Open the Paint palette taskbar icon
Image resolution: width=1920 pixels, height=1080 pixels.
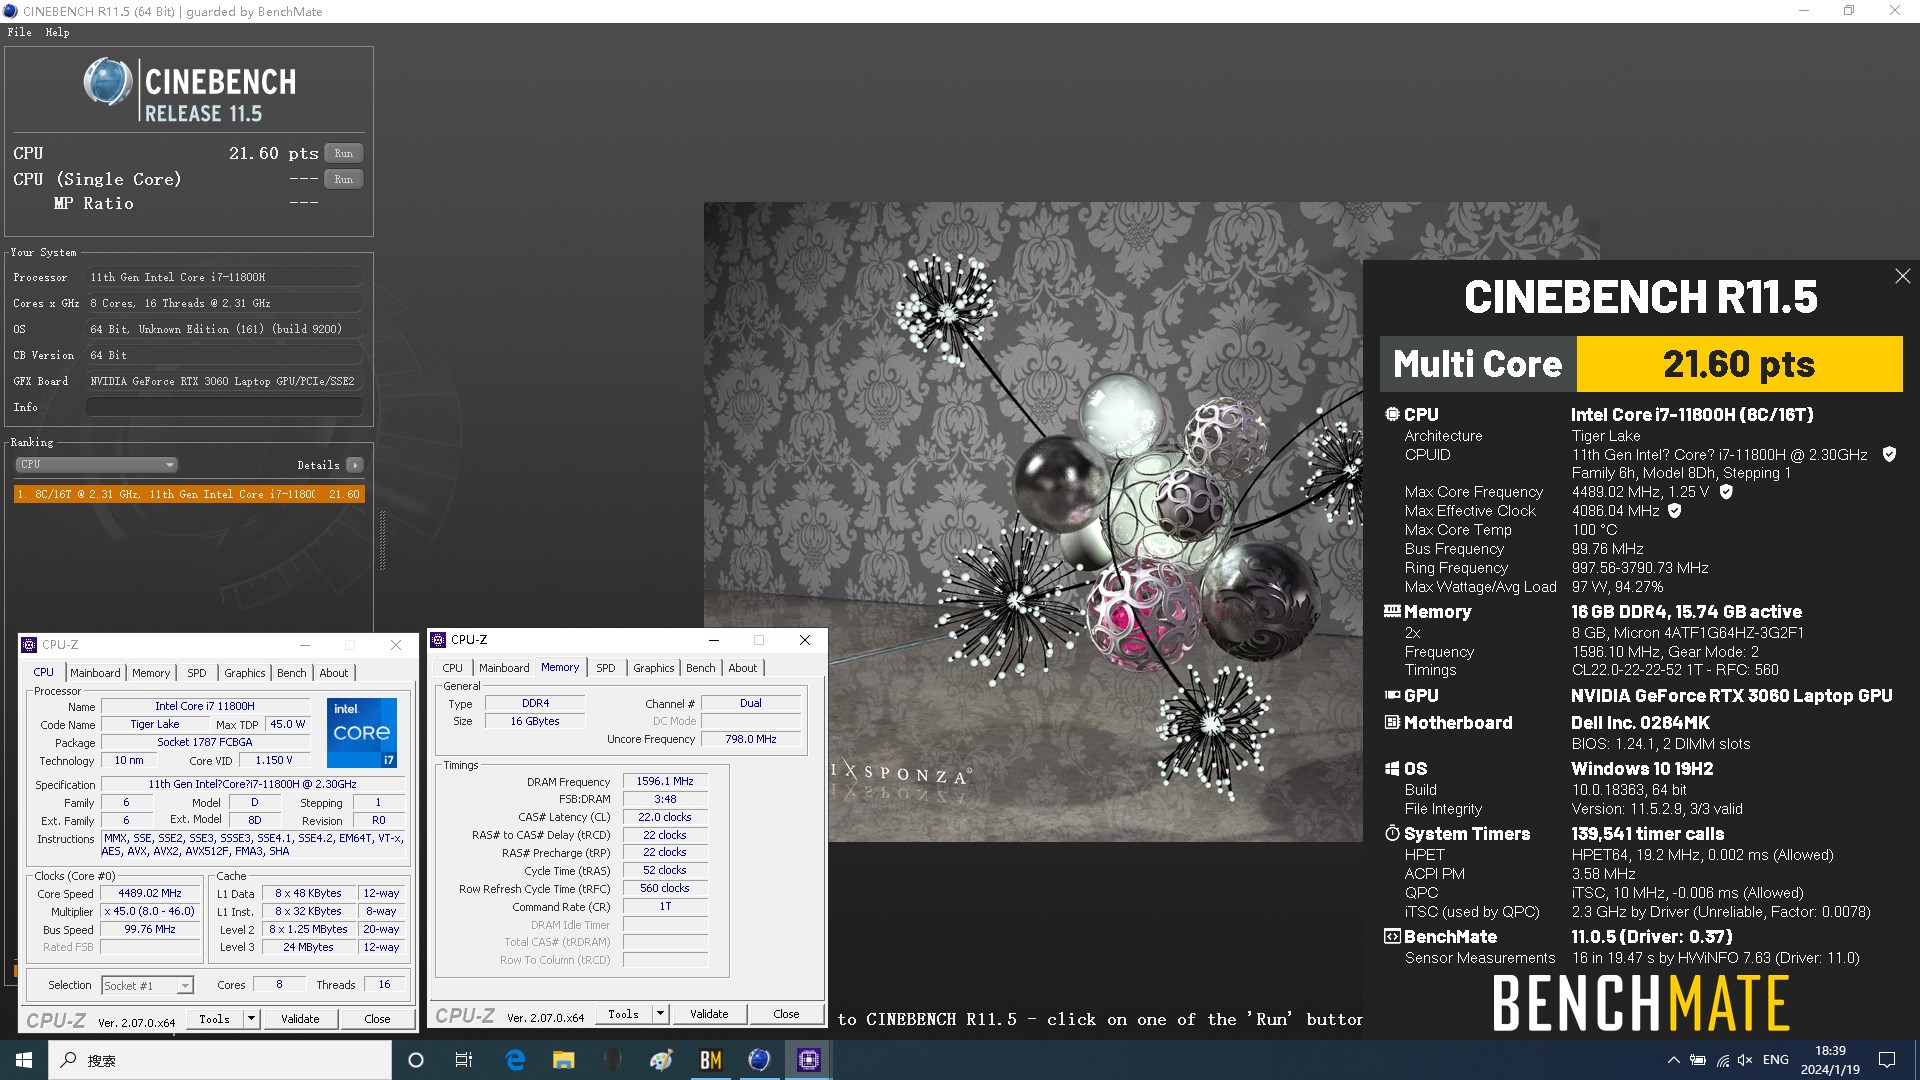click(662, 1060)
